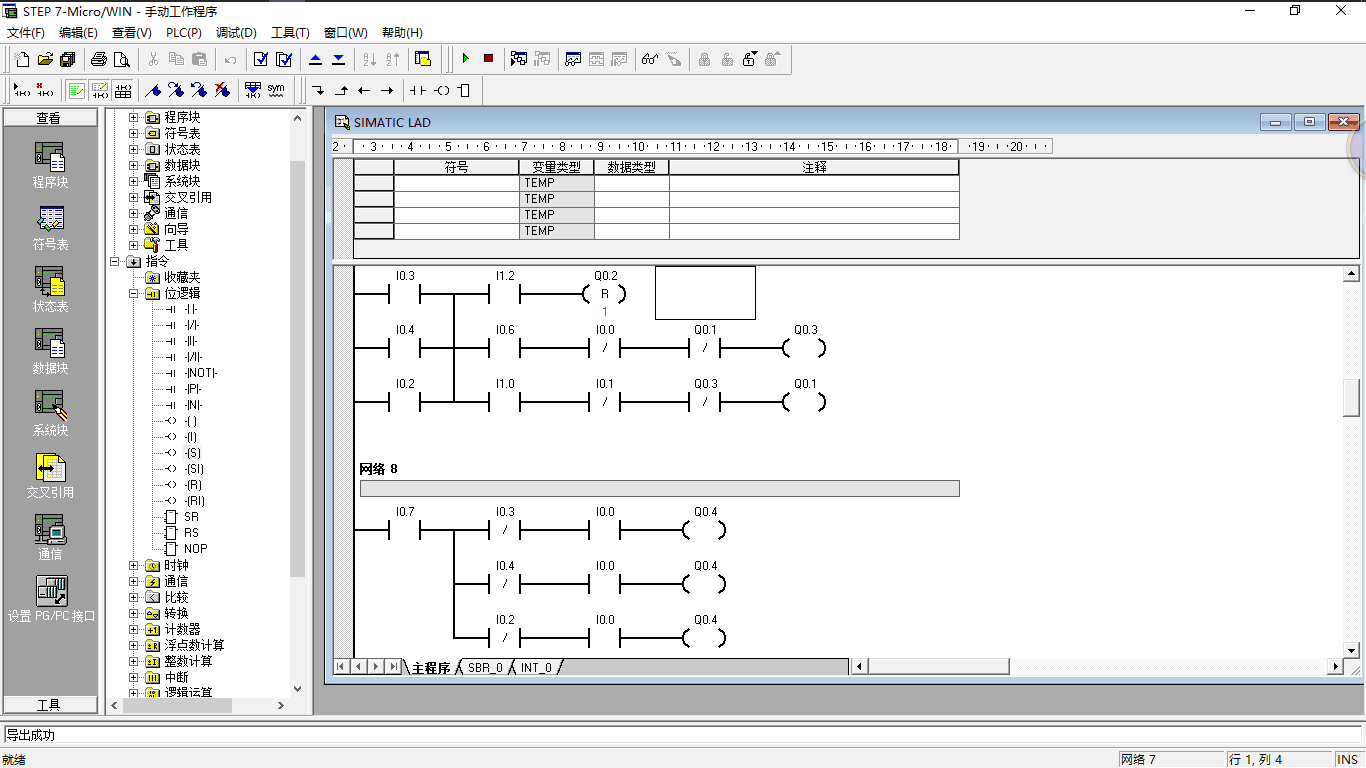Click the Run button on the toolbar
Viewport: 1366px width, 768px height.
[466, 58]
